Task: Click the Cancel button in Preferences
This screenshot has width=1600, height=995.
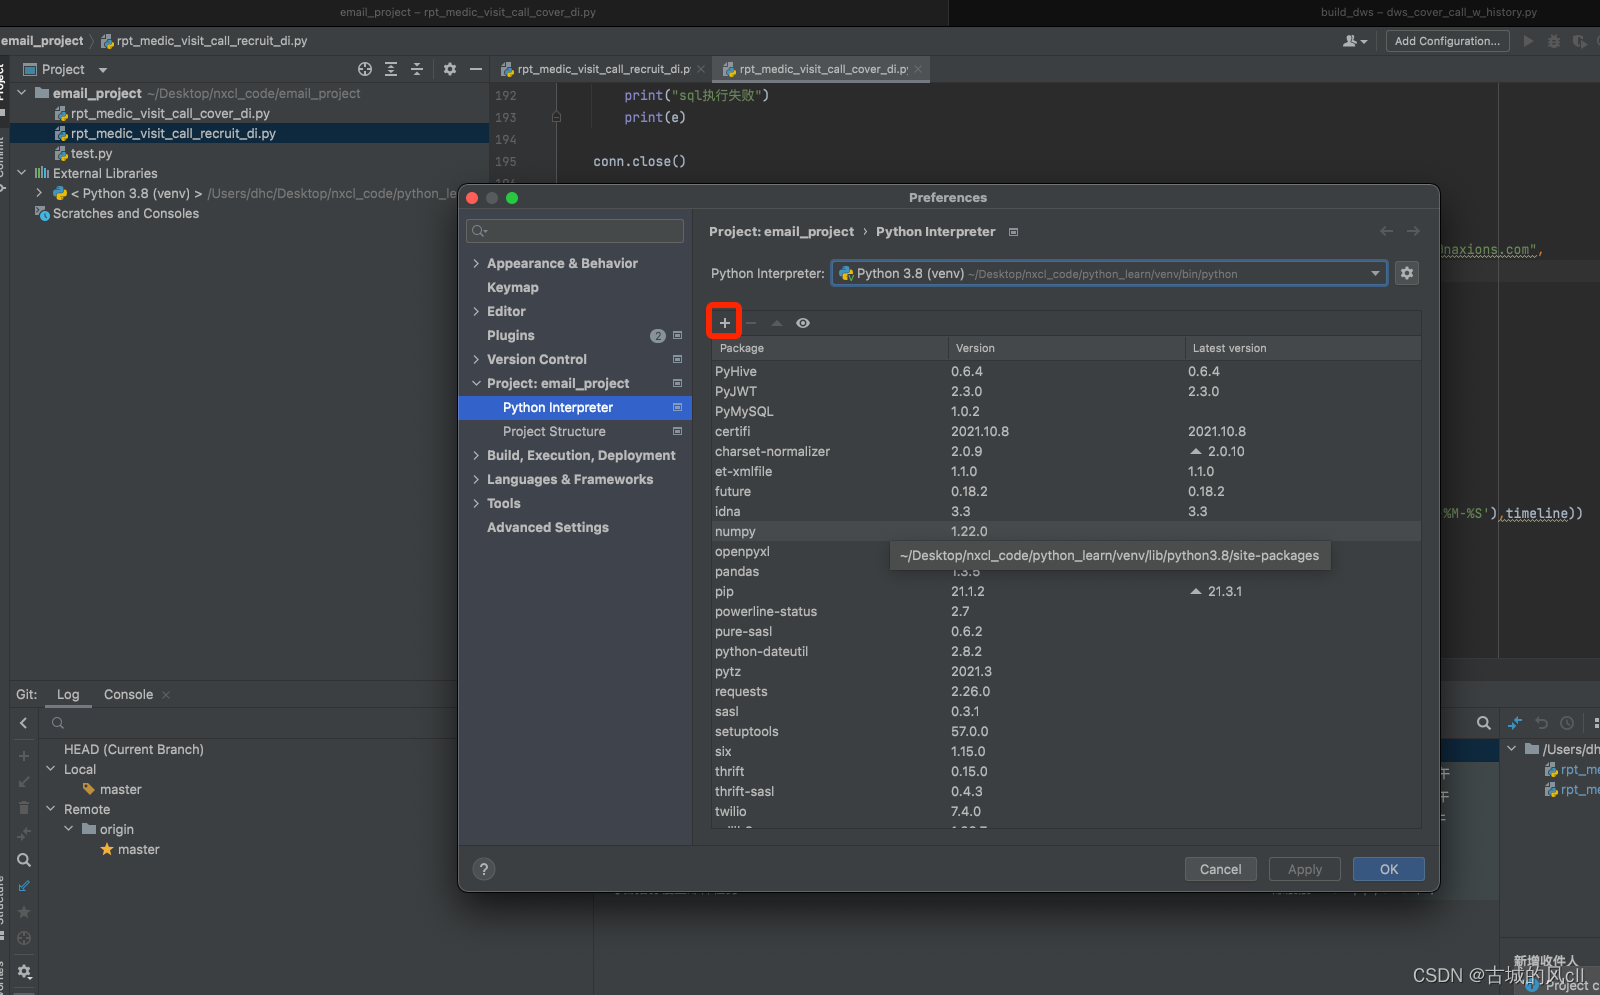Action: tap(1221, 869)
